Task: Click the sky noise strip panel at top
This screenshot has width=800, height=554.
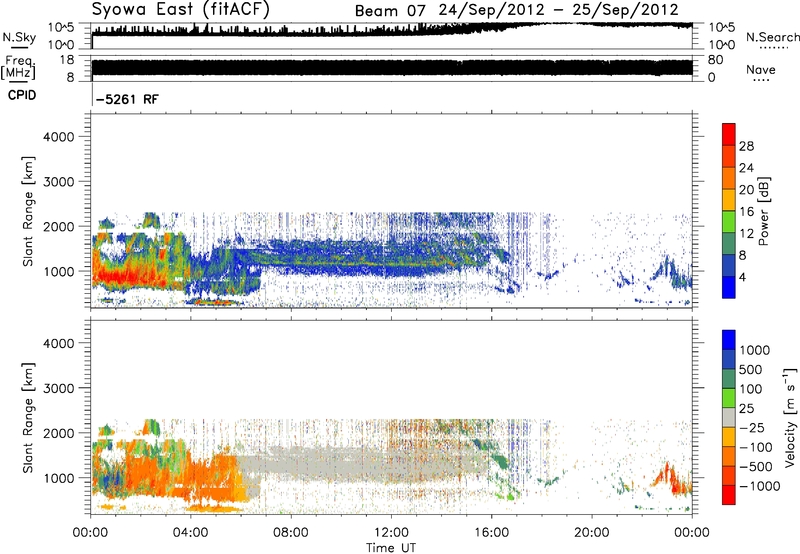Action: 392,36
